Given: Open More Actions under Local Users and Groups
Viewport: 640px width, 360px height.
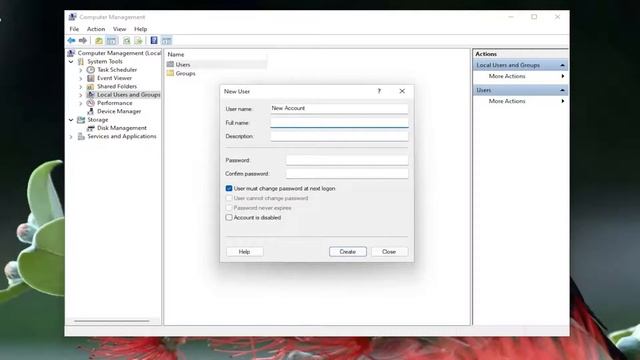Looking at the screenshot, I should [x=507, y=76].
